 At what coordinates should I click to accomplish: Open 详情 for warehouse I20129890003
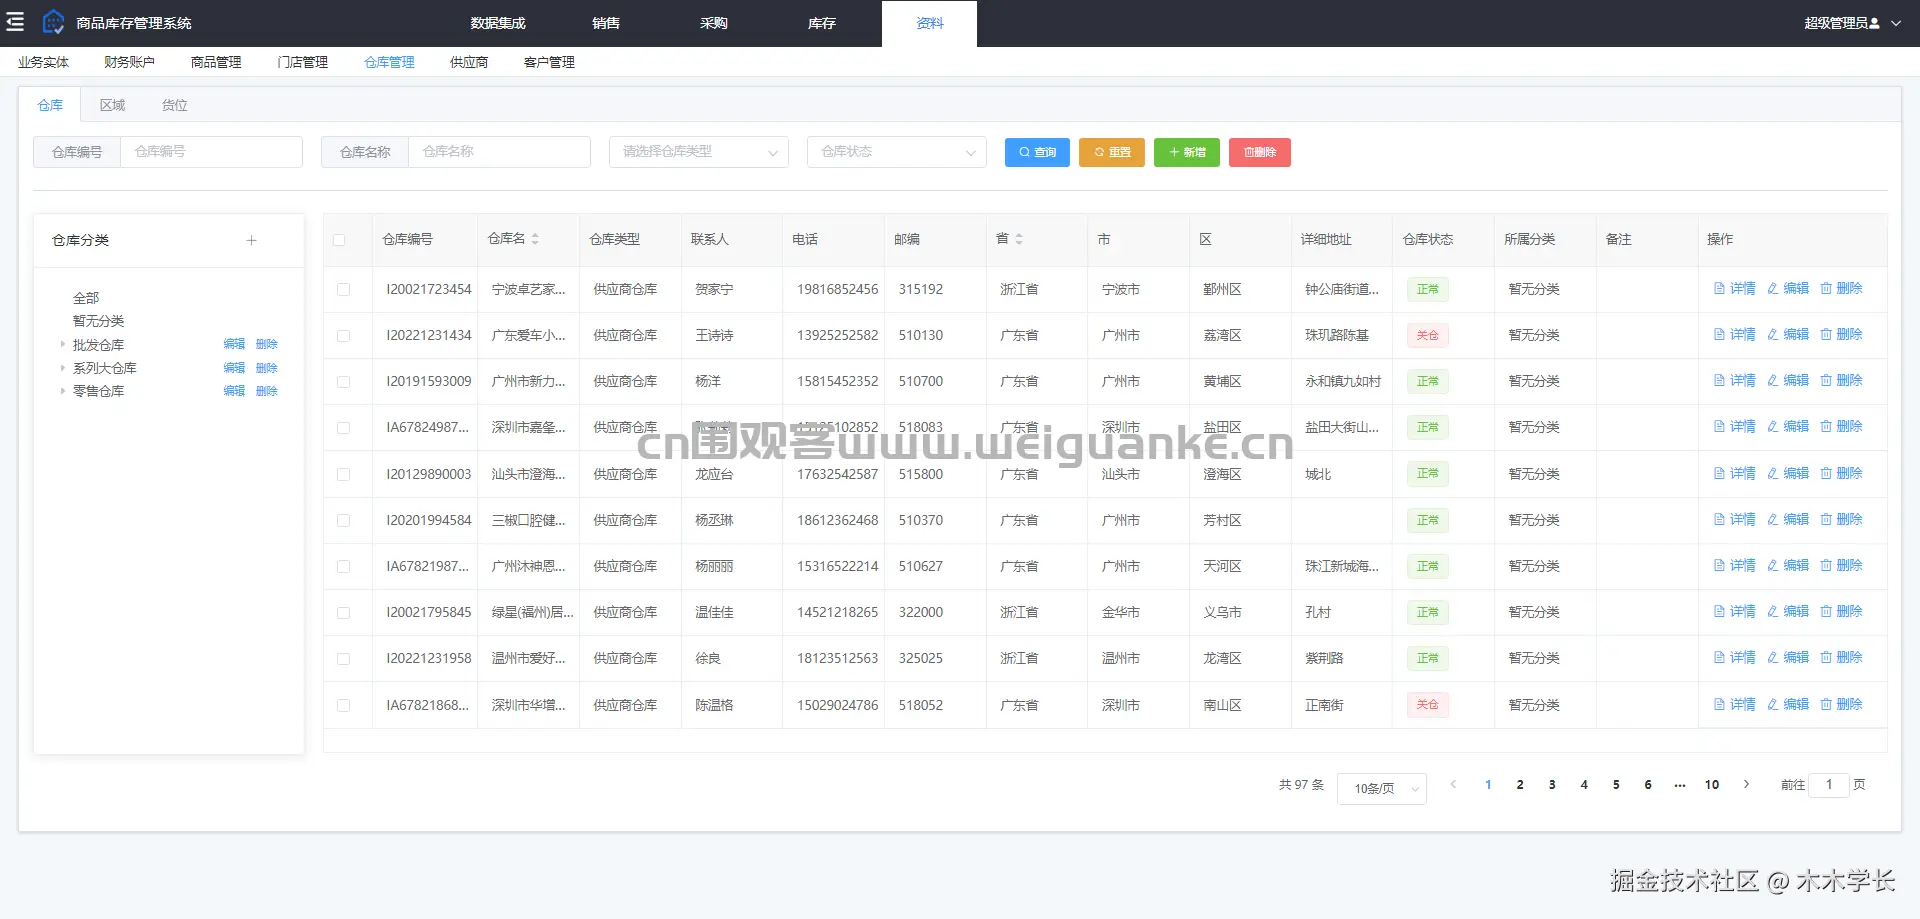(x=1735, y=474)
